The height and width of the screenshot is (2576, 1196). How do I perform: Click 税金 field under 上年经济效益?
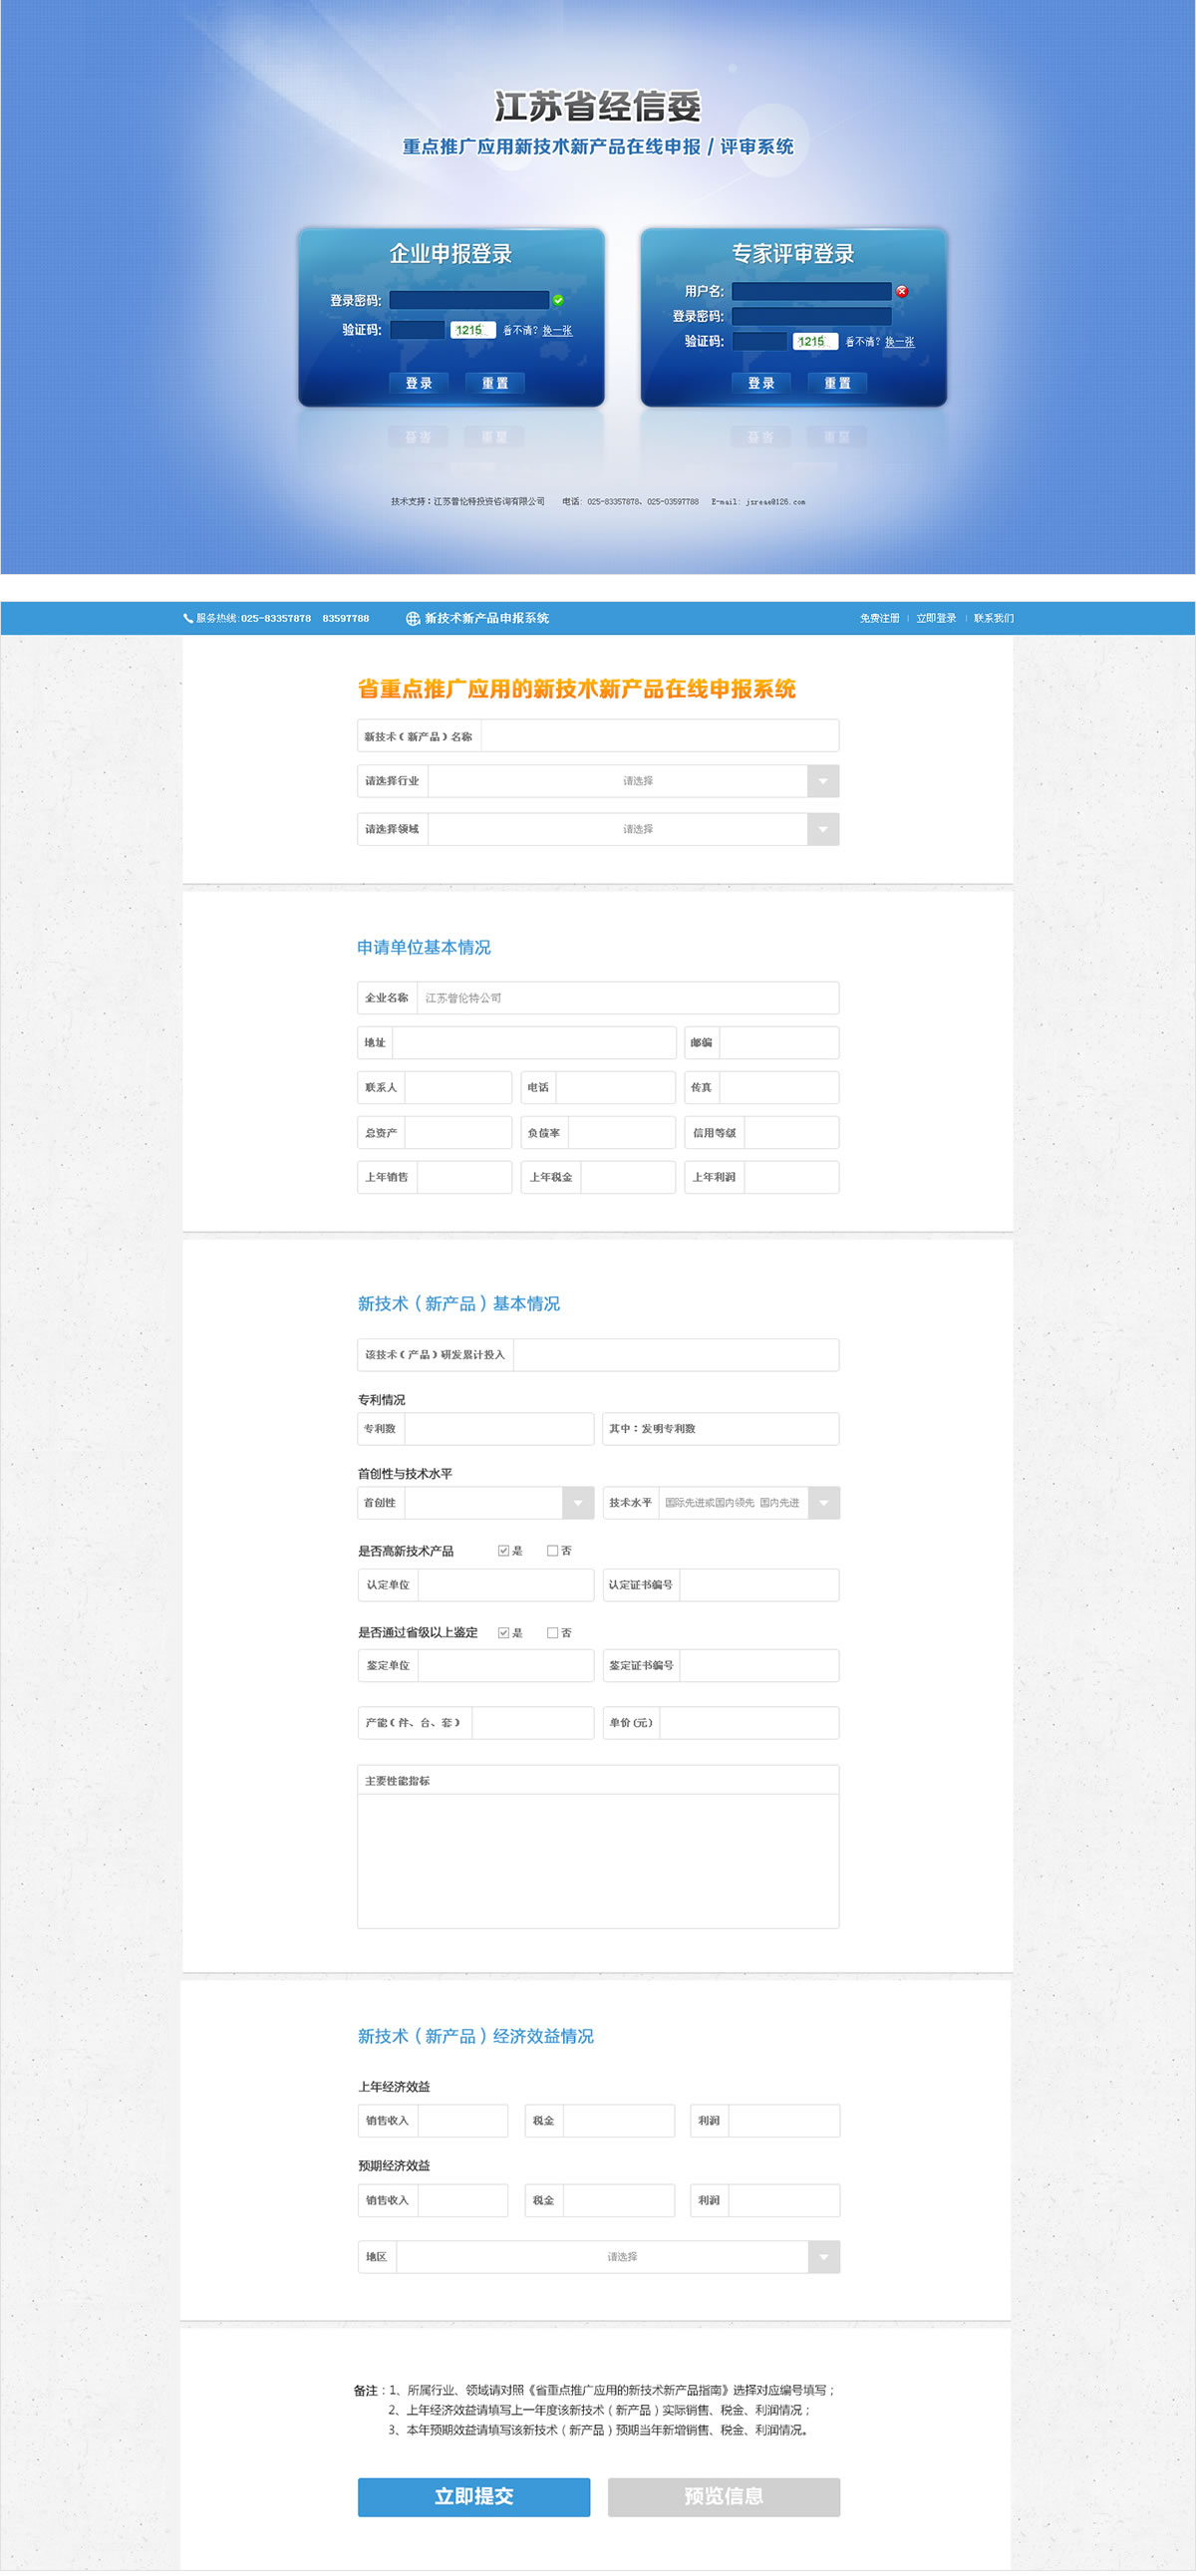coord(619,2121)
